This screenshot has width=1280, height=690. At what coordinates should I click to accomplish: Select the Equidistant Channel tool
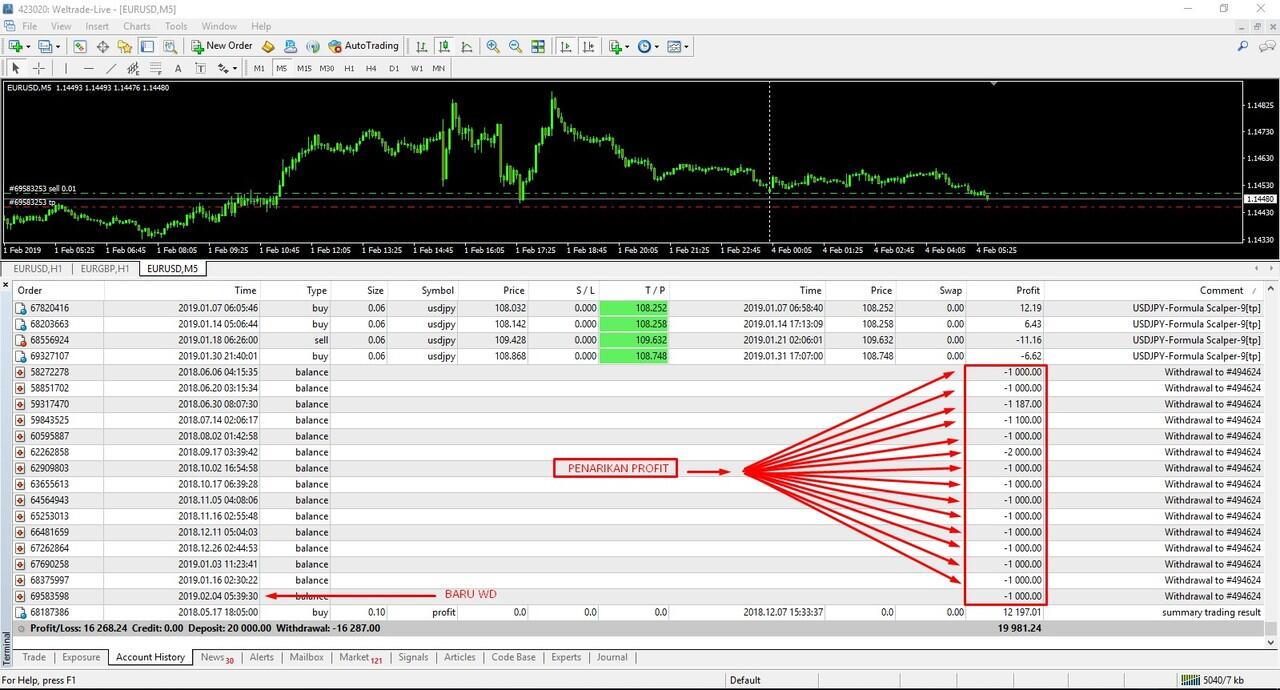click(x=133, y=68)
